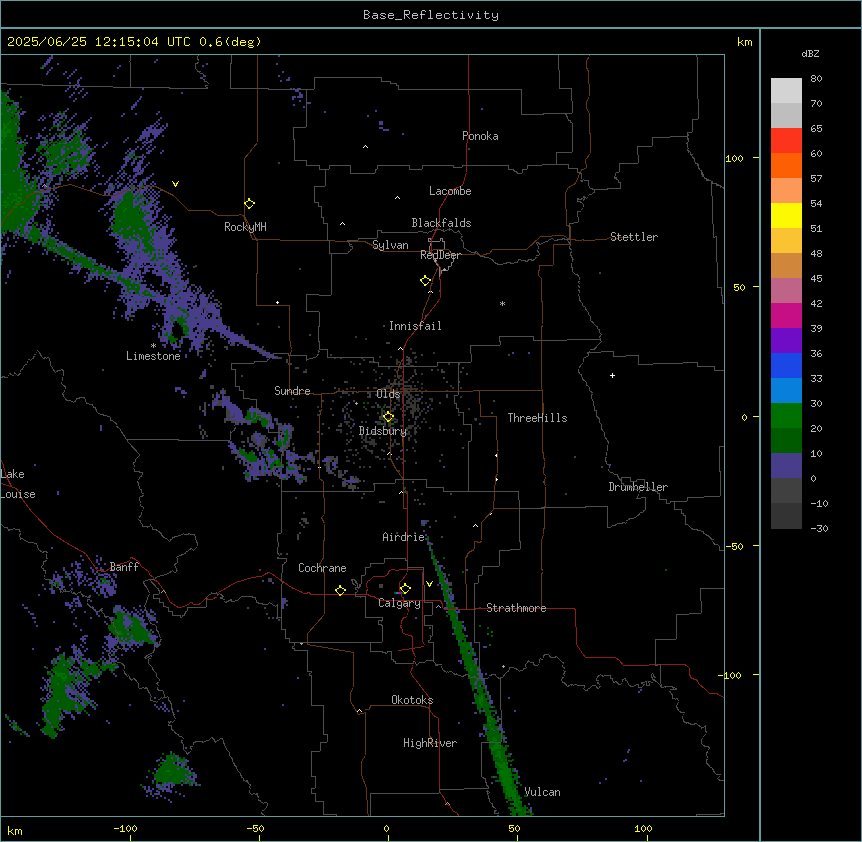Click the 80 value in dBZ legend
The image size is (862, 842).
click(x=816, y=79)
